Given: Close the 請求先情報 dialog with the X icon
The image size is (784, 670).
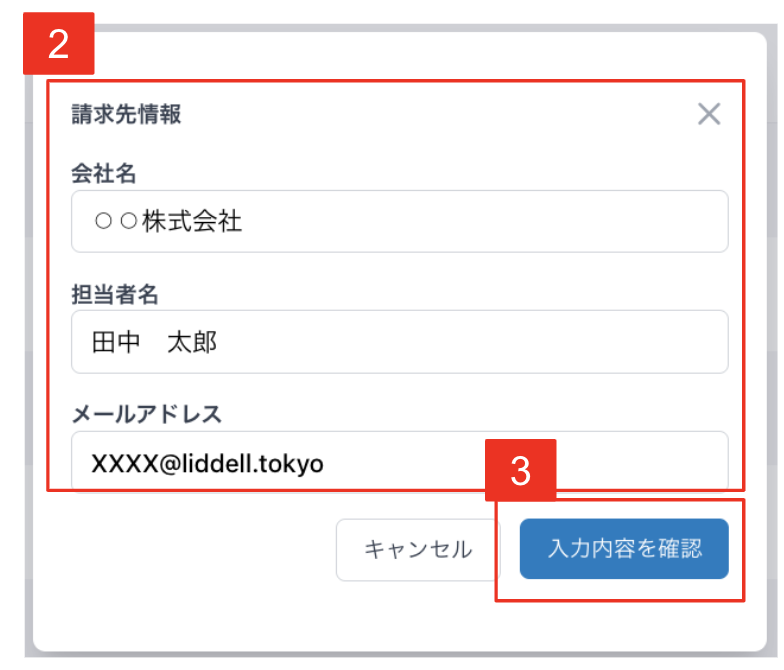Looking at the screenshot, I should pos(709,114).
